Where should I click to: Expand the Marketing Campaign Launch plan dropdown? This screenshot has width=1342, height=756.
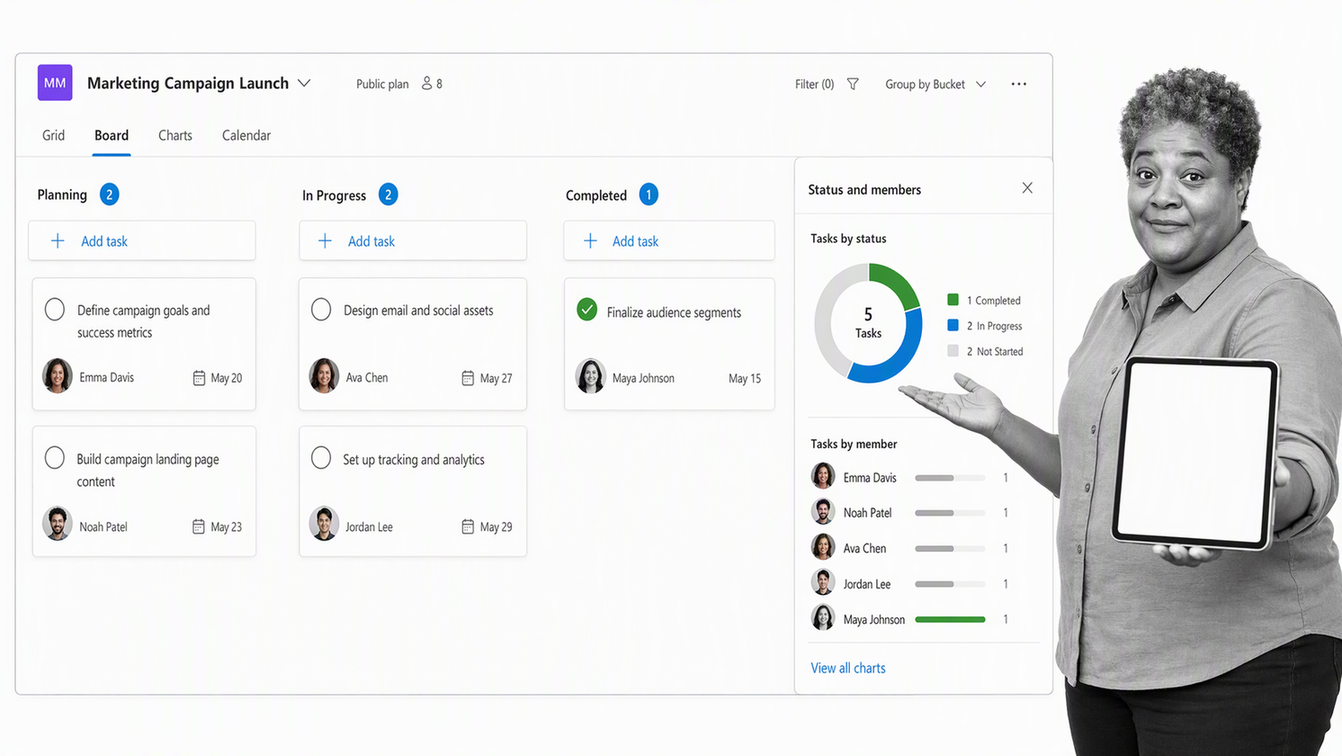click(x=304, y=83)
